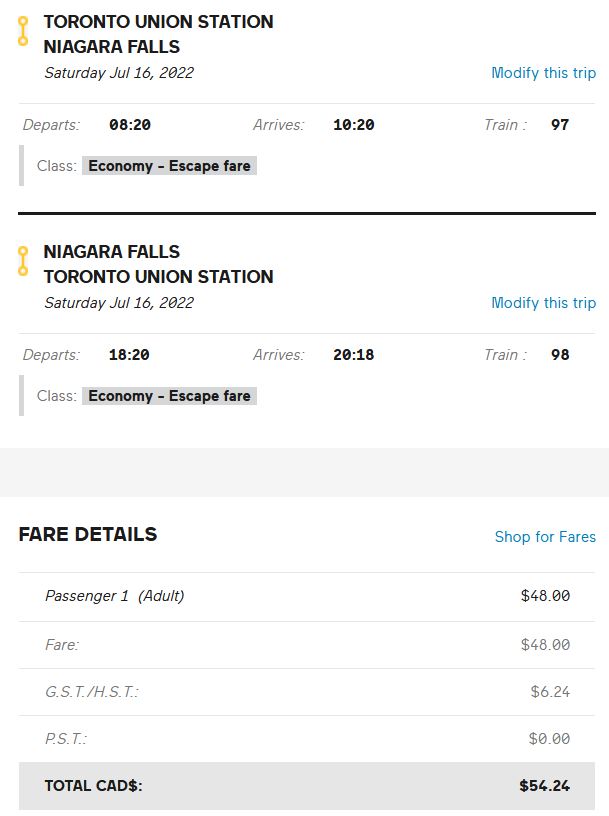Click the G.S.T./H.S.T. amount of $6.24
This screenshot has height=816, width=609.
550,692
